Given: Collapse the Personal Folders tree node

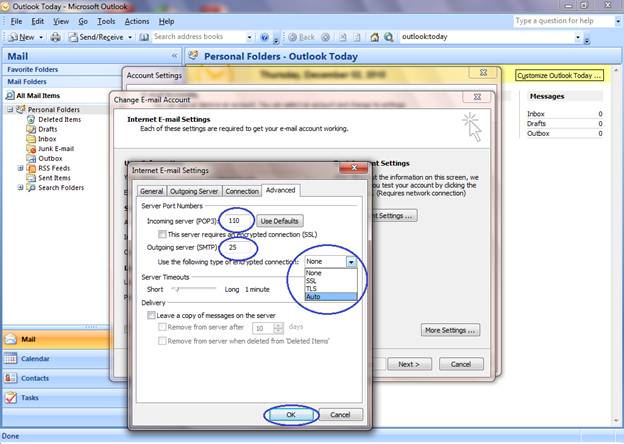Looking at the screenshot, I should coord(10,109).
